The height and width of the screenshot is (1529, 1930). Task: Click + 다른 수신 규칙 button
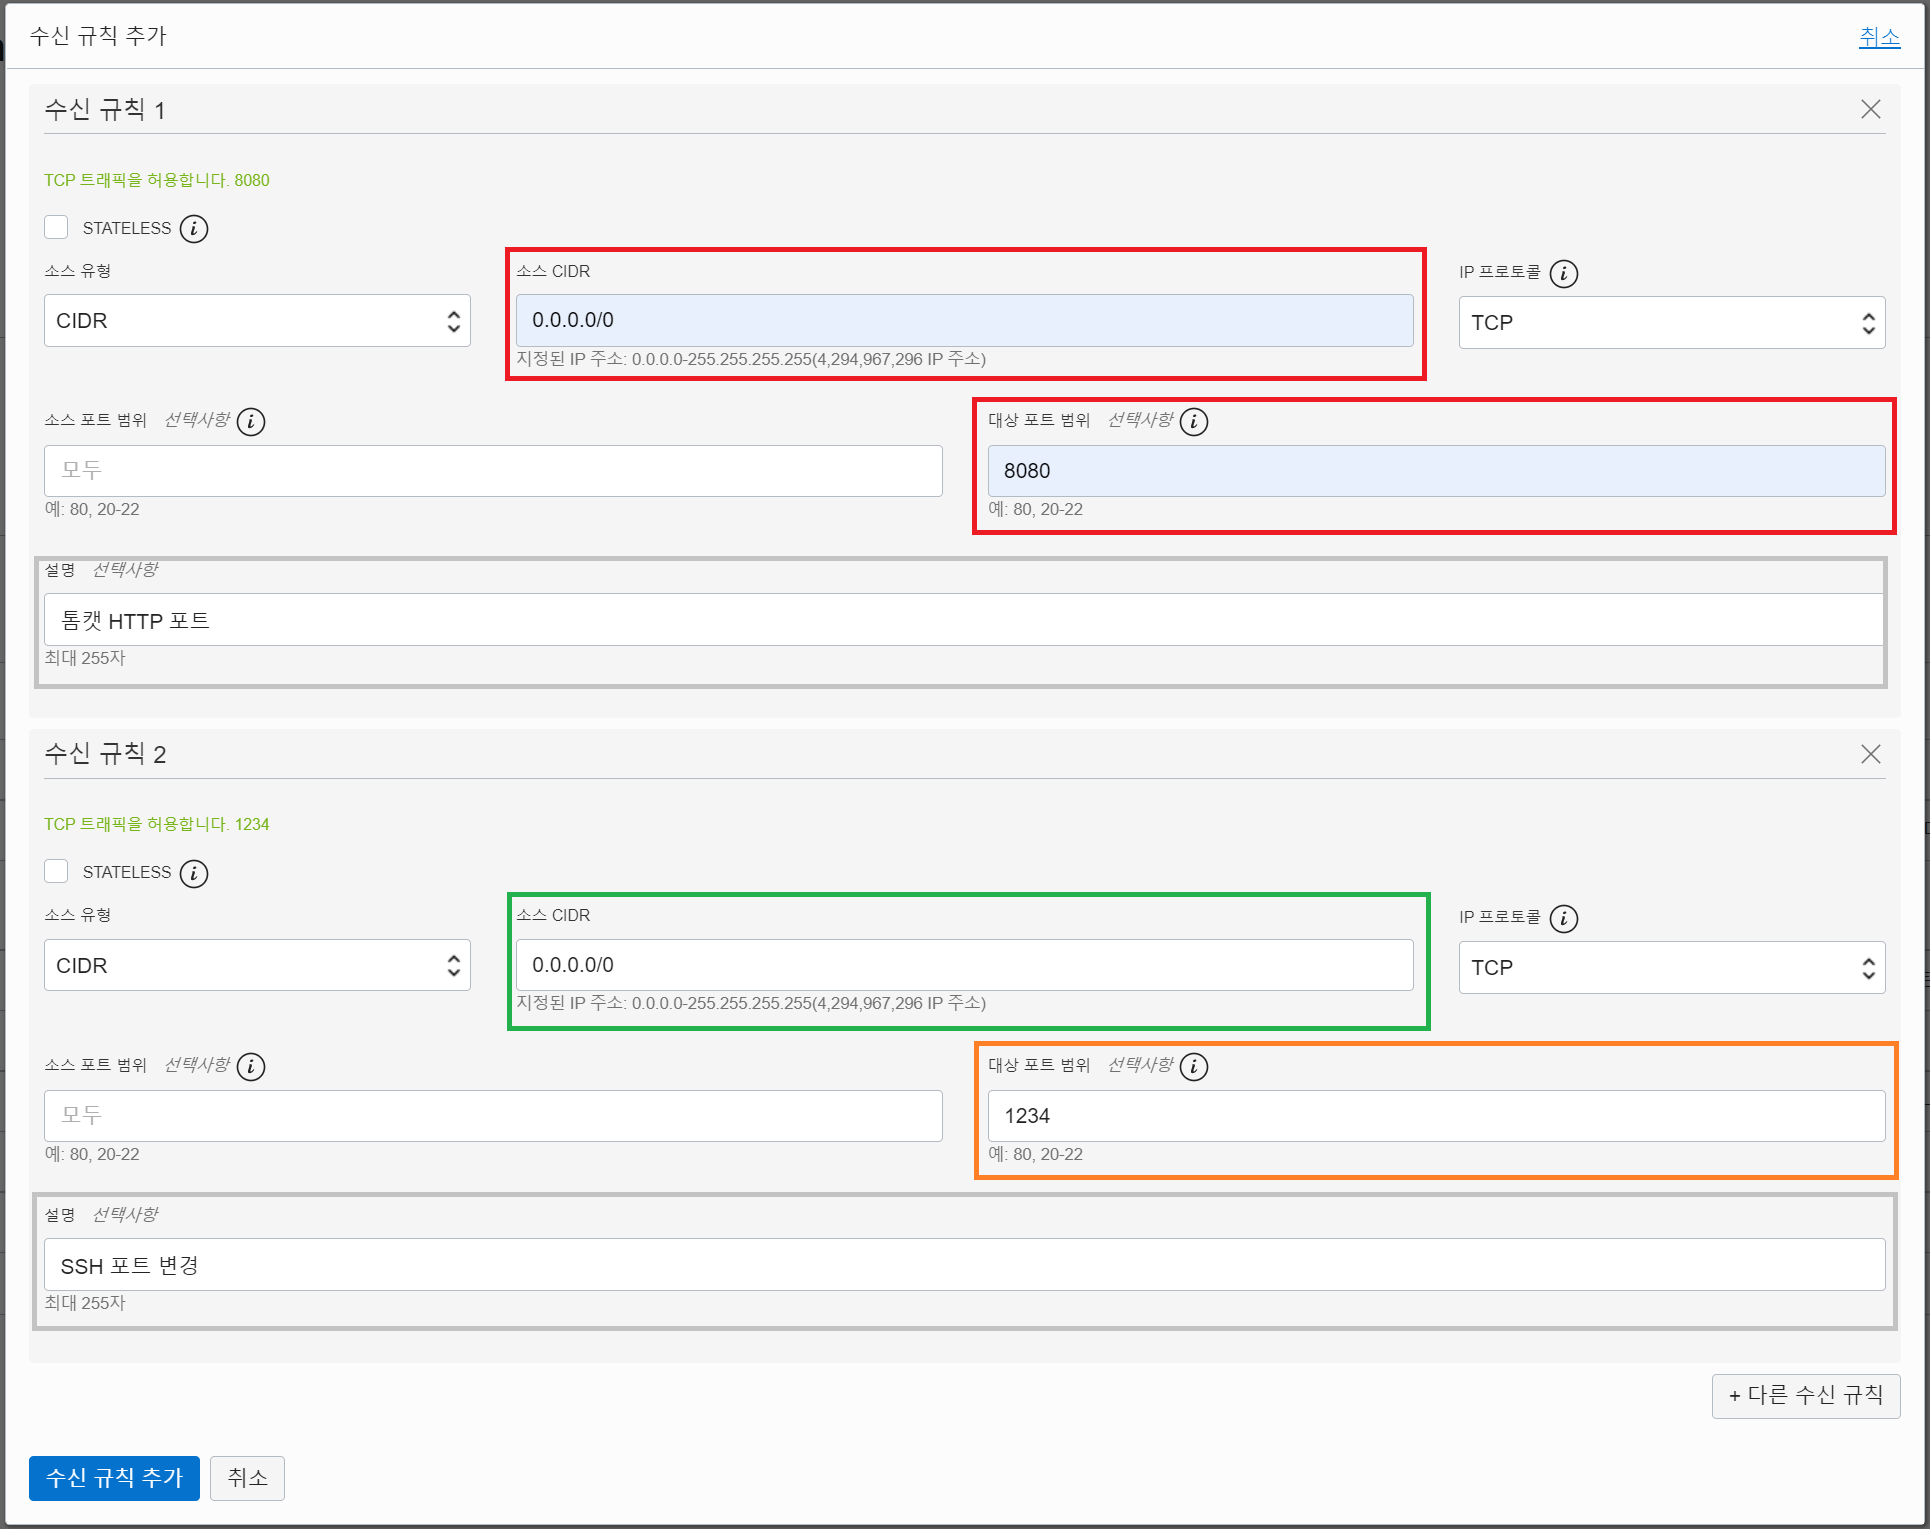pos(1805,1395)
